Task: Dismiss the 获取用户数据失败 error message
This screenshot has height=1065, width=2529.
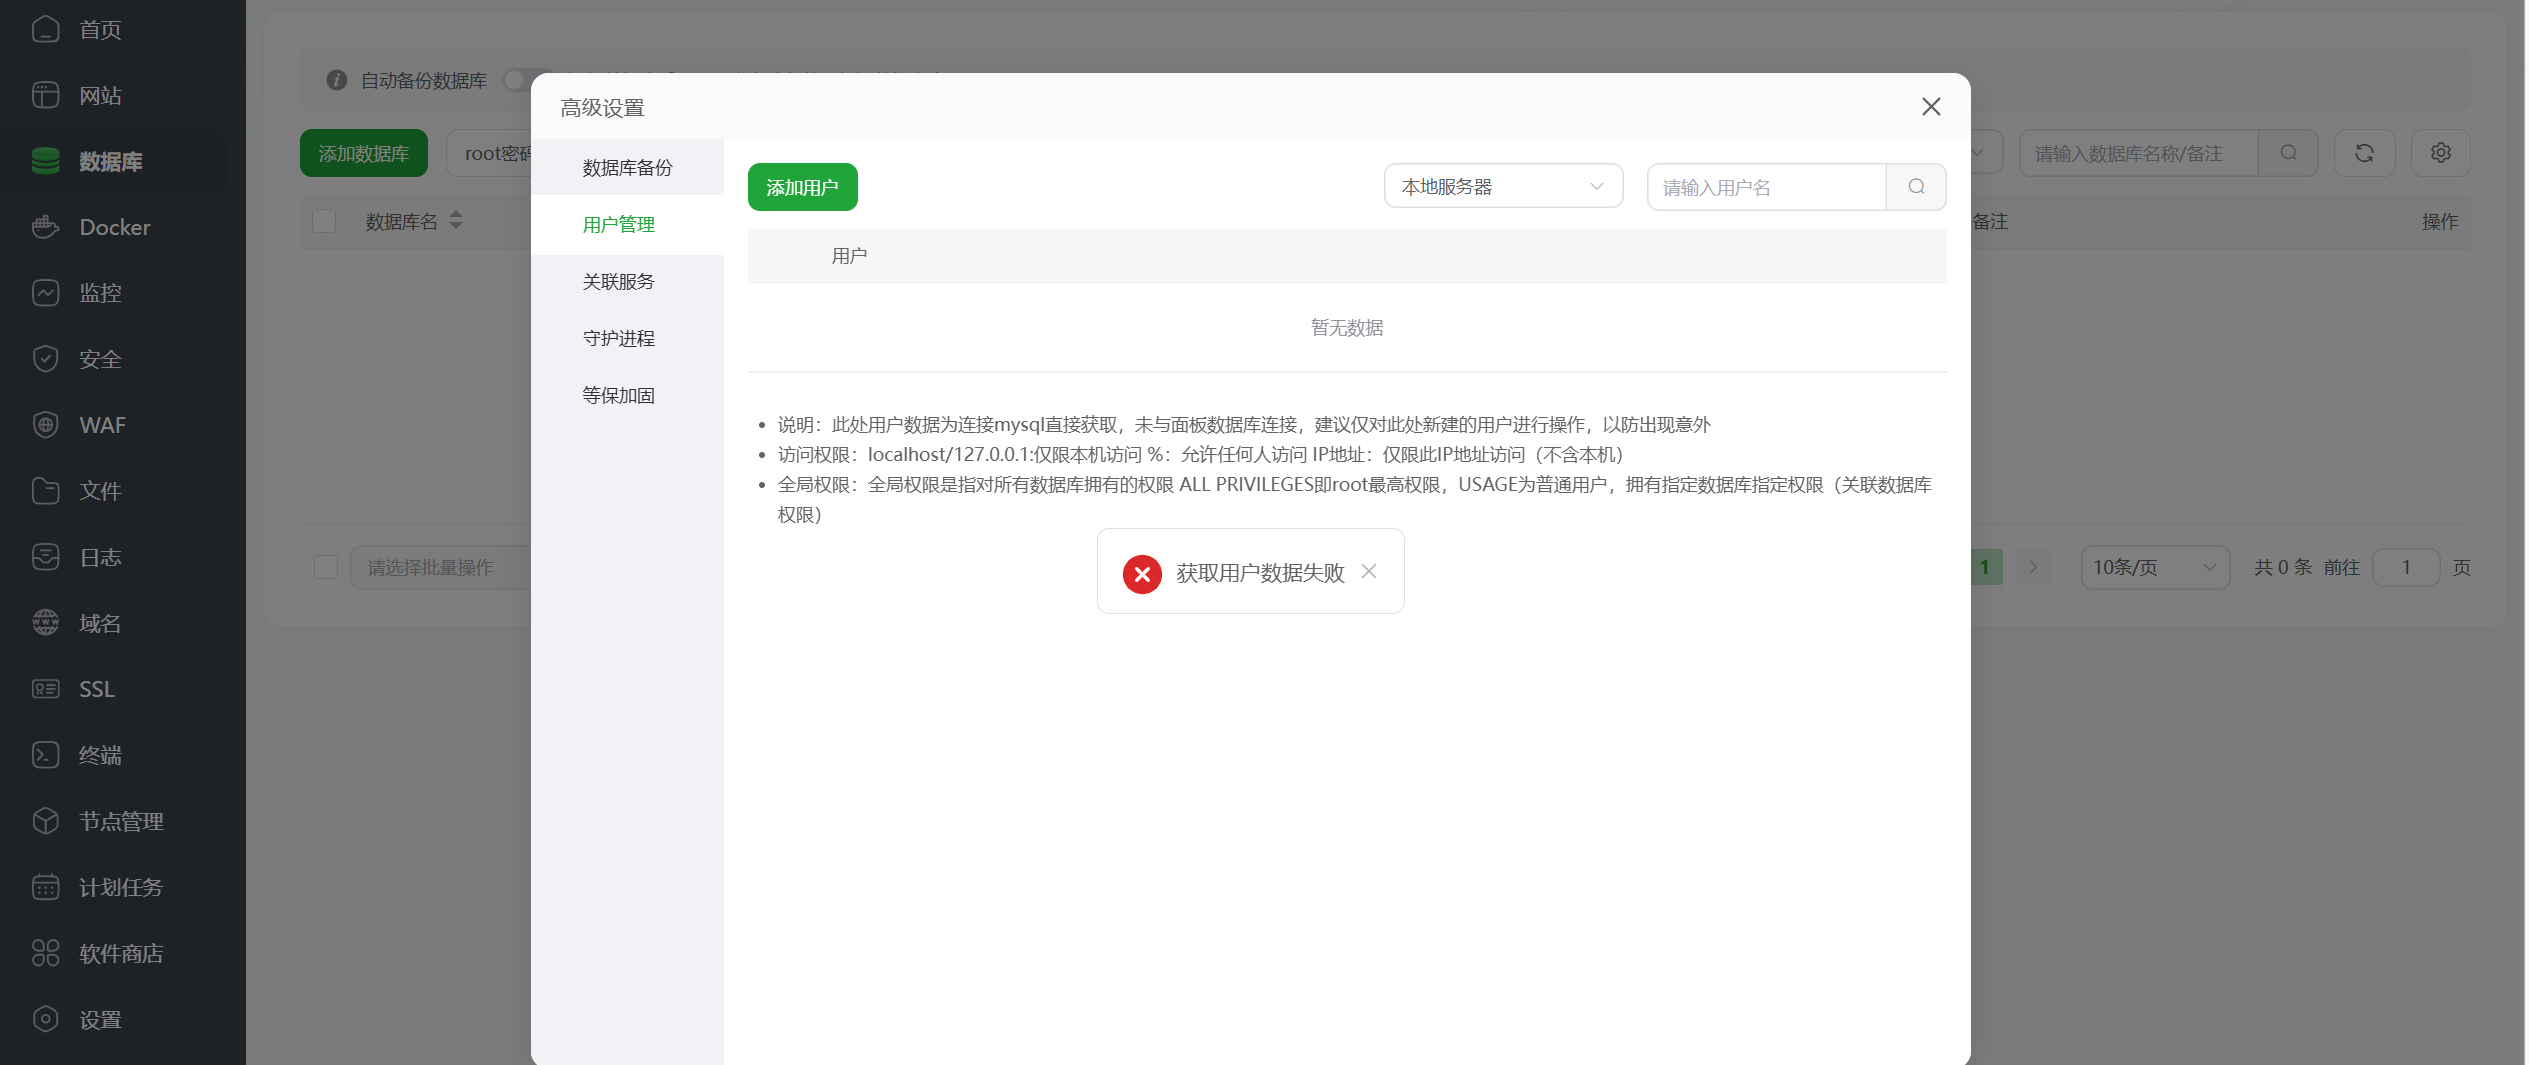Action: [1369, 571]
